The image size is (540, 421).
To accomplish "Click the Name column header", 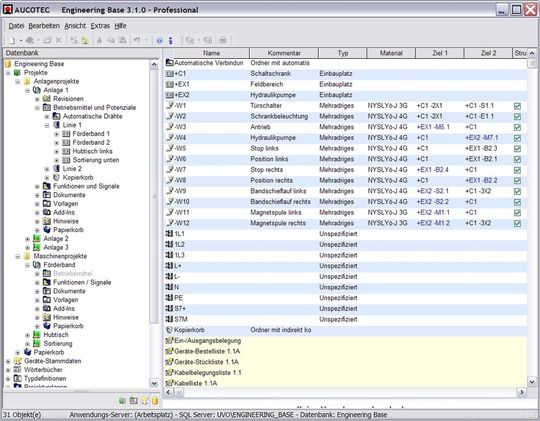I will click(x=211, y=53).
